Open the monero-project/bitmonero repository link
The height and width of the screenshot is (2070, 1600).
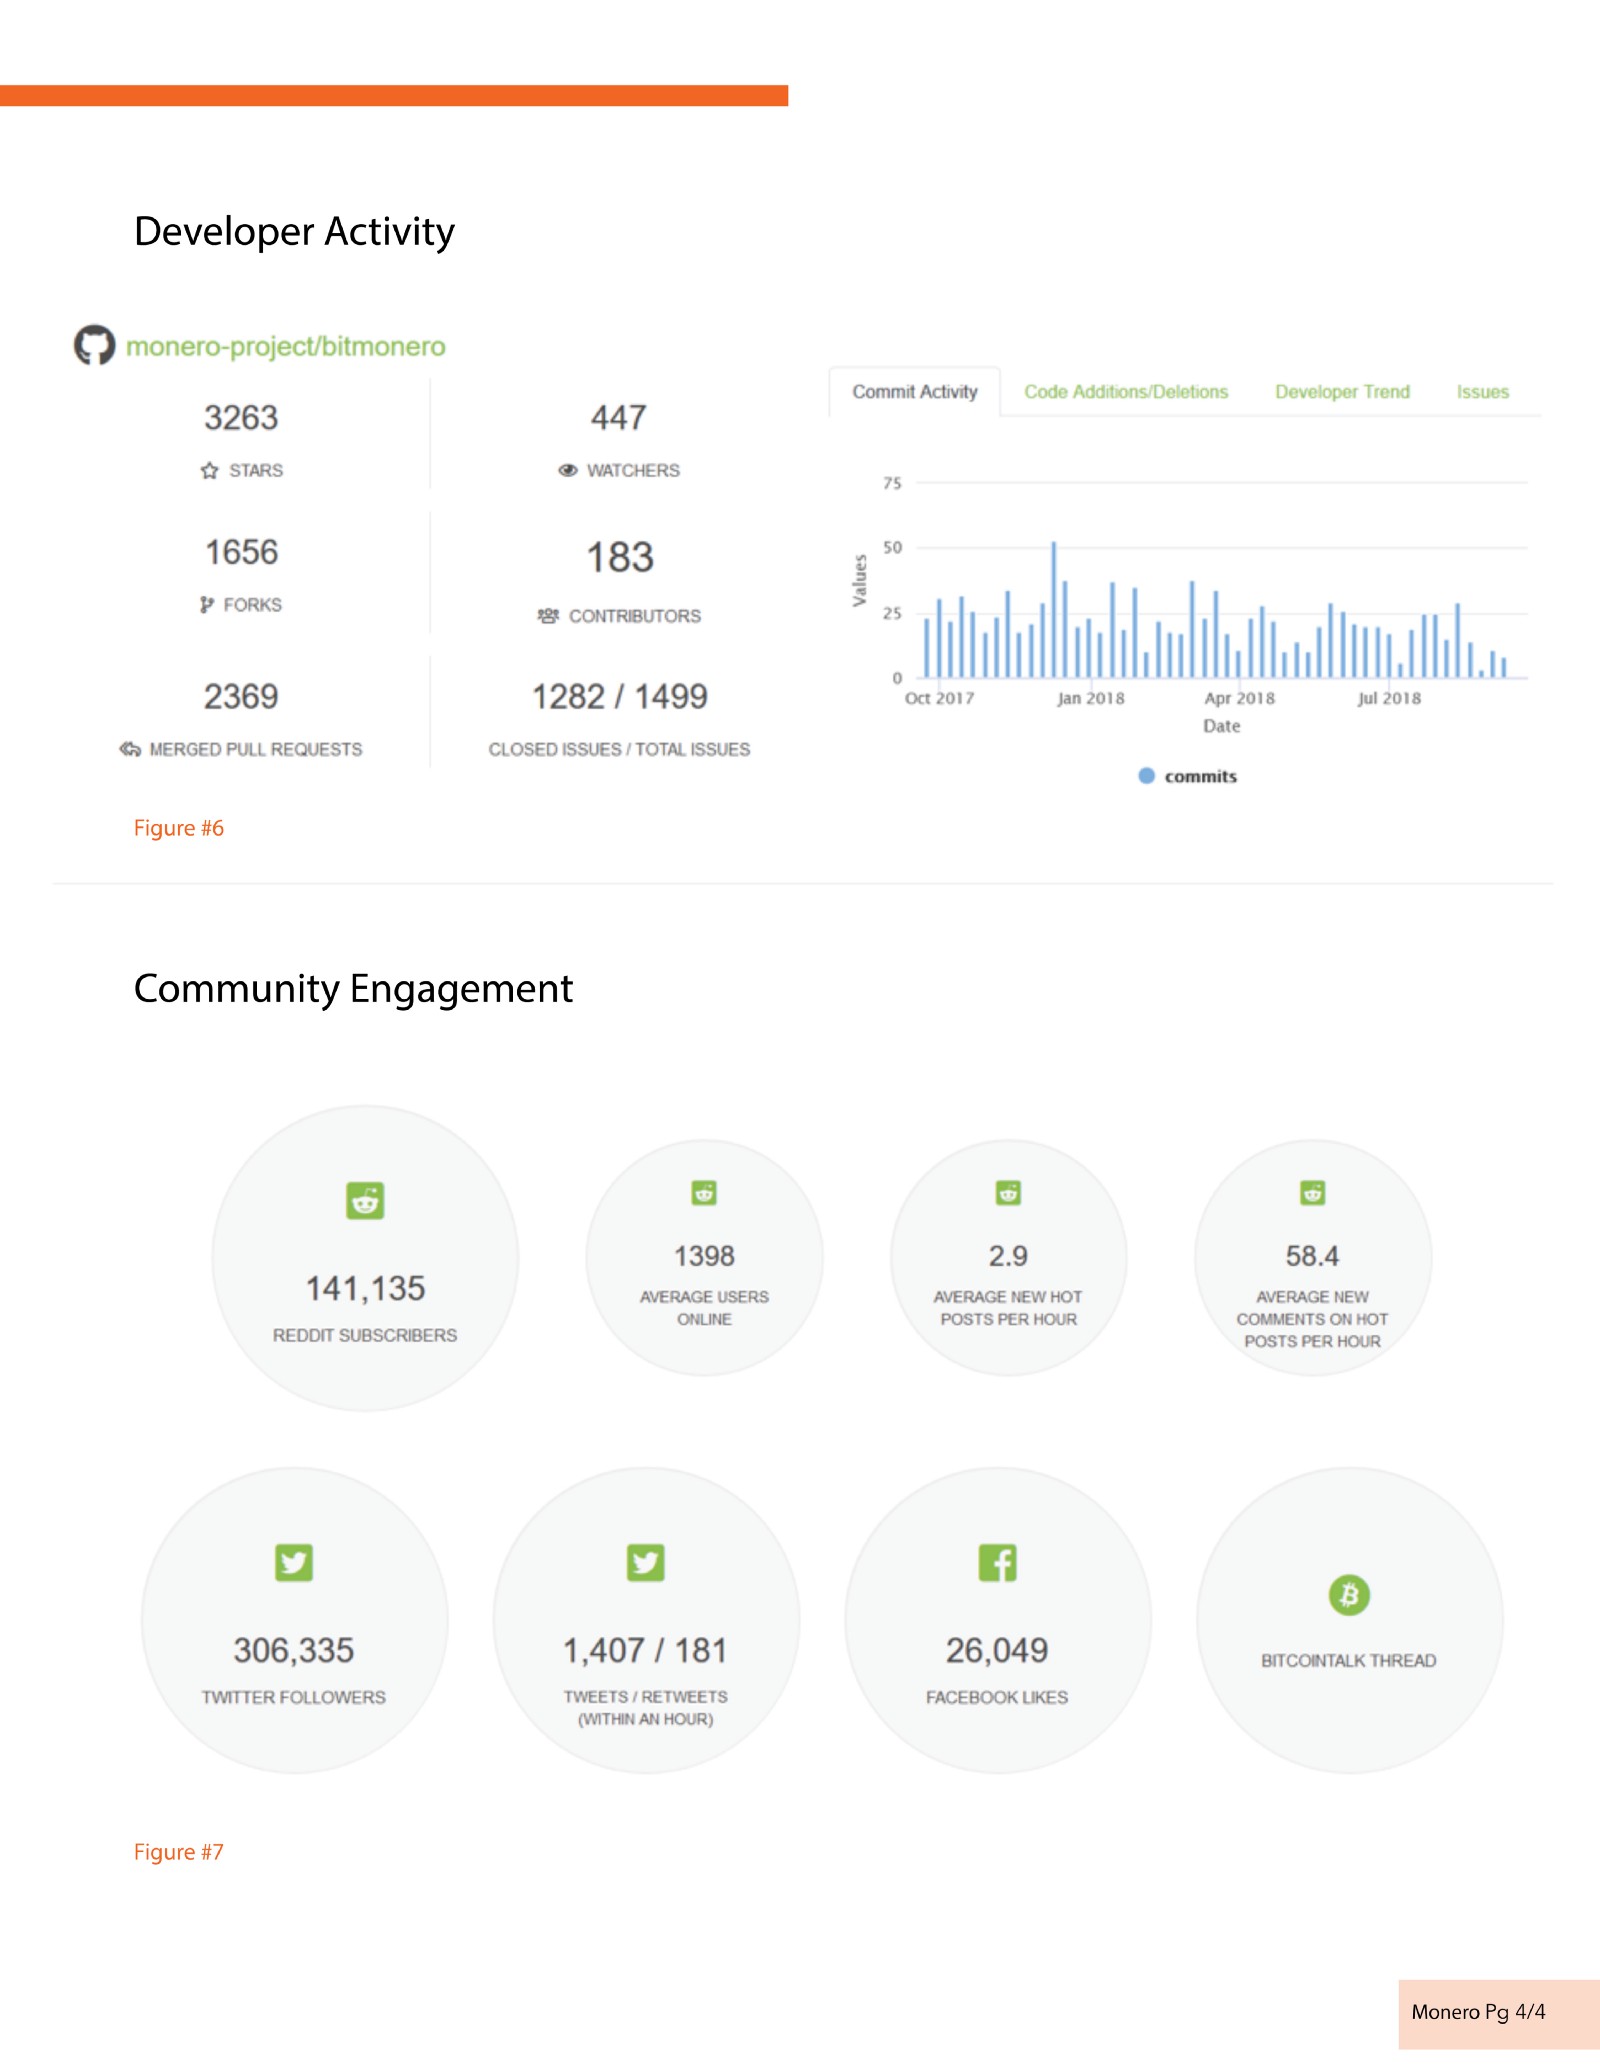click(x=286, y=346)
